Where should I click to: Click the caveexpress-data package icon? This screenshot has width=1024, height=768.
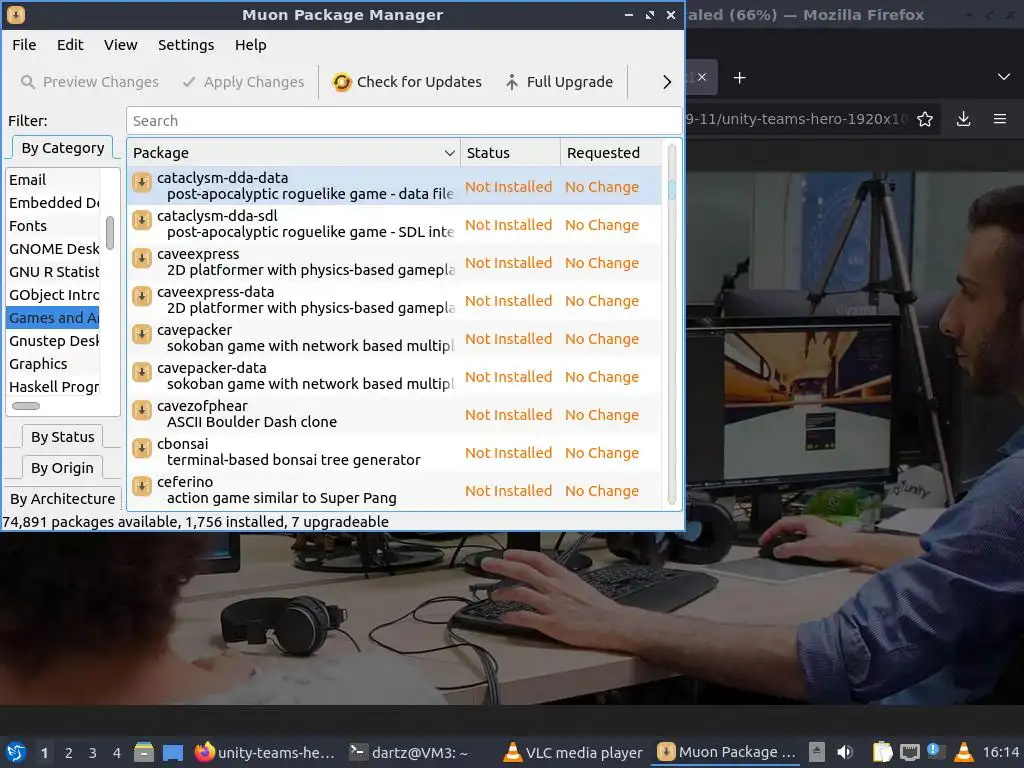[142, 296]
